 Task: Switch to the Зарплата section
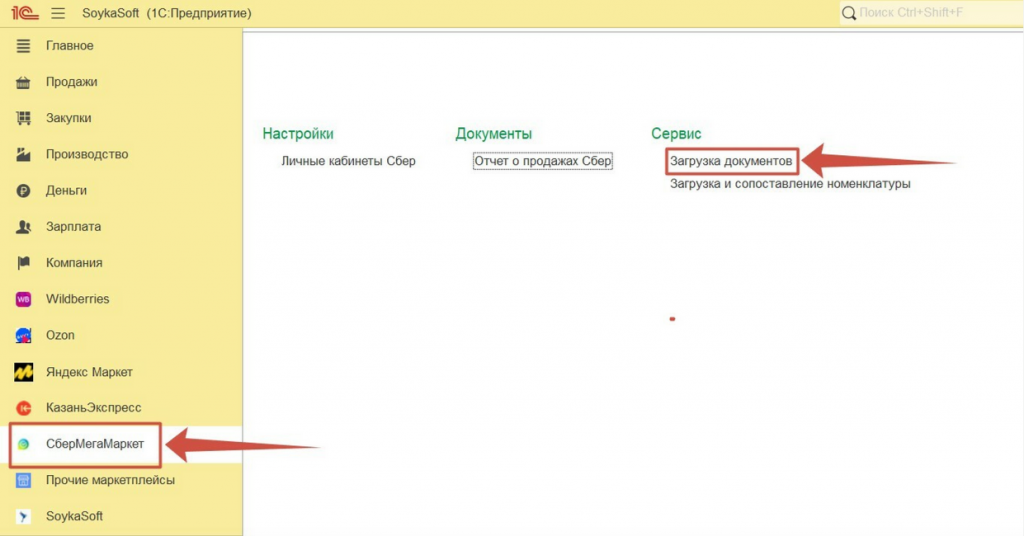[73, 227]
